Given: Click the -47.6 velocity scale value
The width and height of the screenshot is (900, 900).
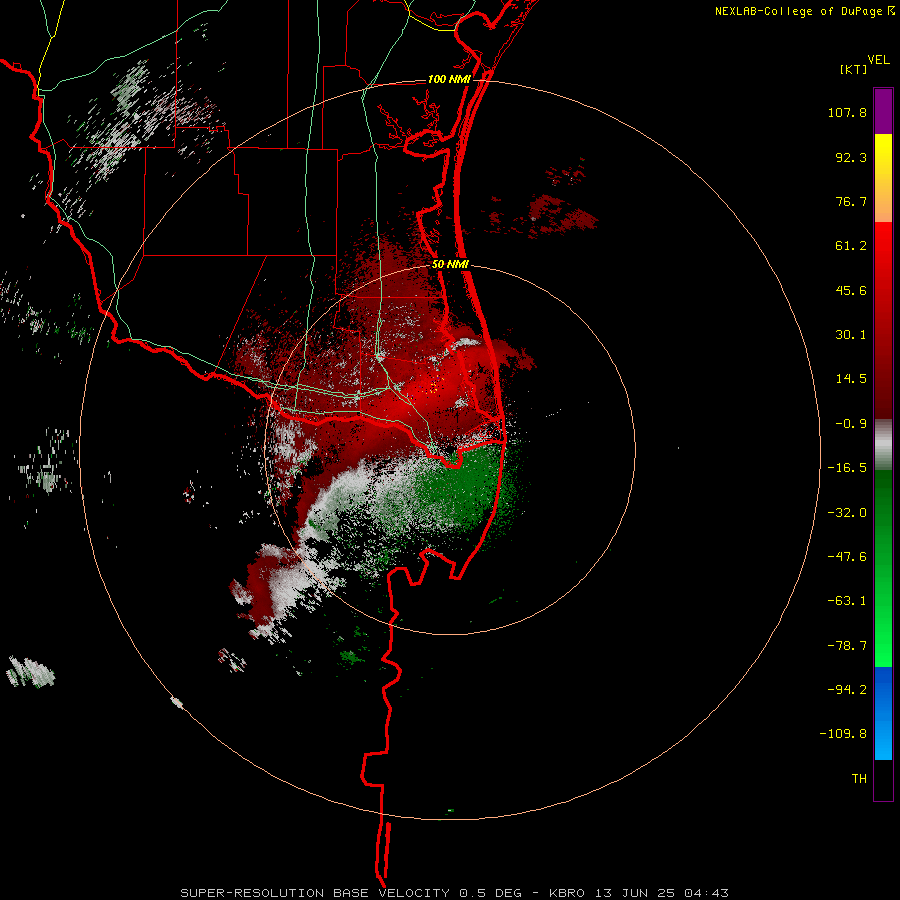Looking at the screenshot, I should (x=847, y=557).
